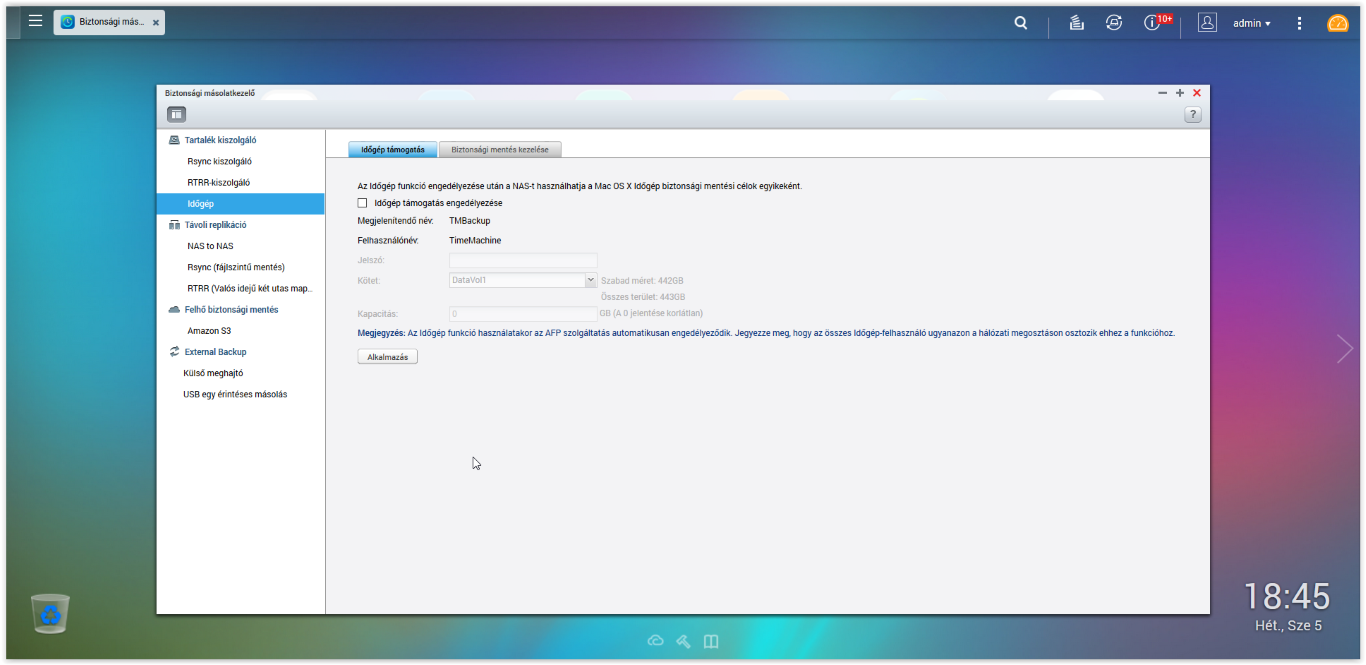Open the DataVol1 volume dropdown
This screenshot has width=1366, height=665.
coord(590,281)
